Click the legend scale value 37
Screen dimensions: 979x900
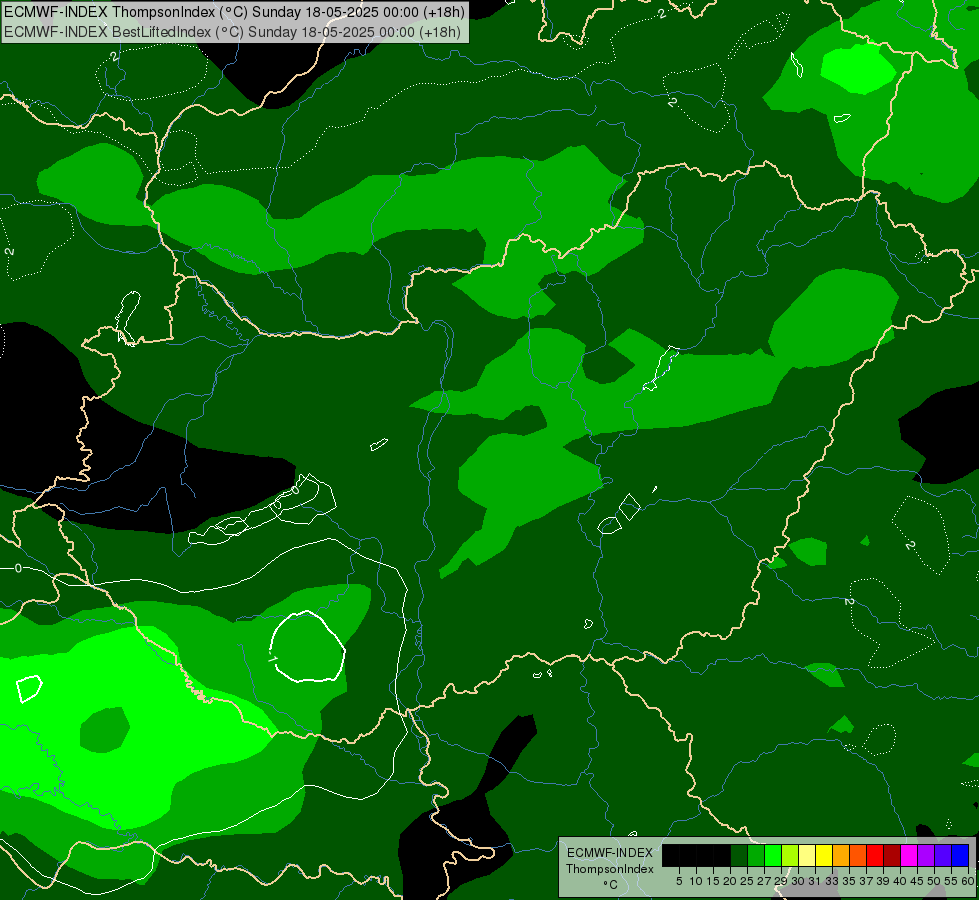(867, 881)
